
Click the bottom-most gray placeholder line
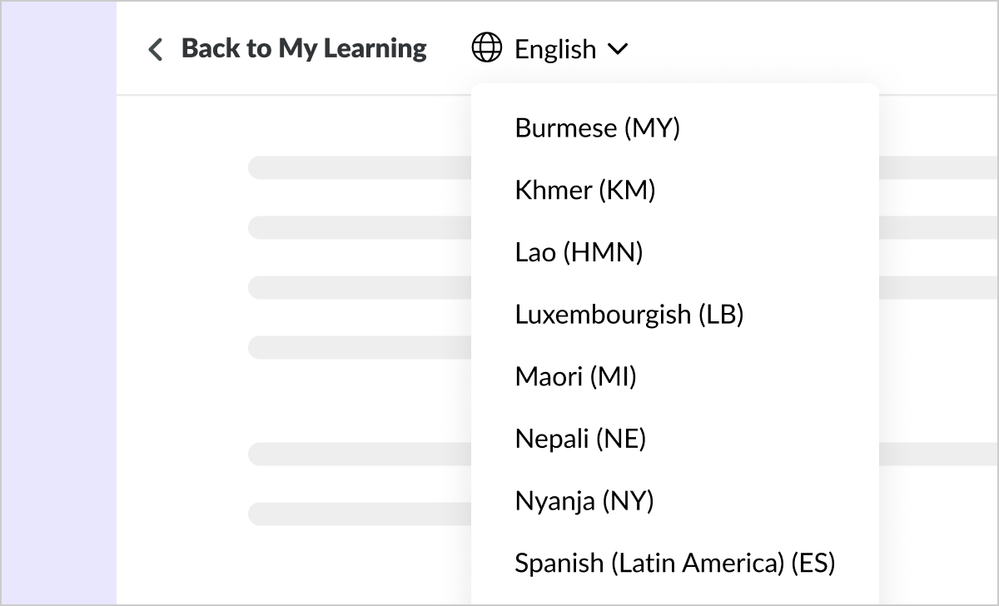[x=360, y=514]
